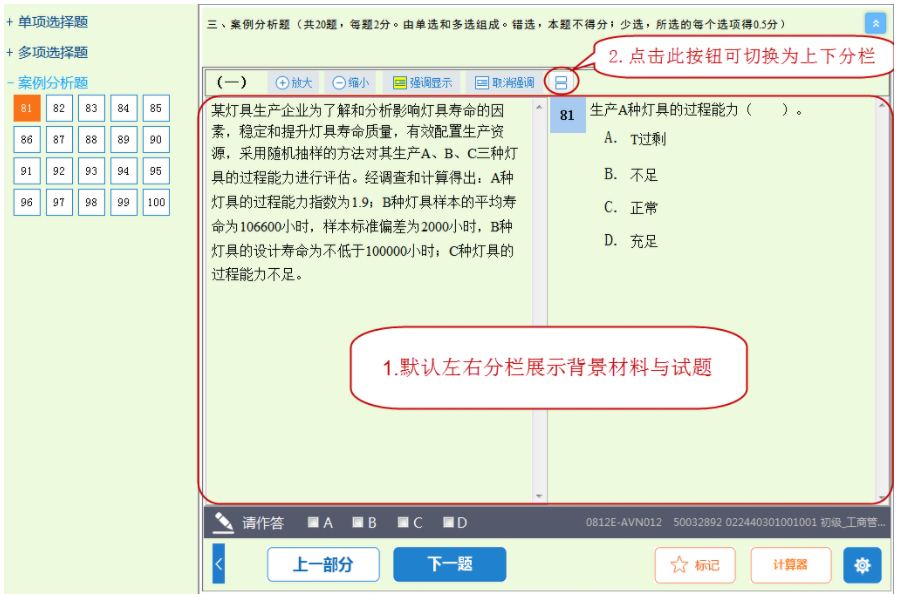Jump to question 90

156,139
